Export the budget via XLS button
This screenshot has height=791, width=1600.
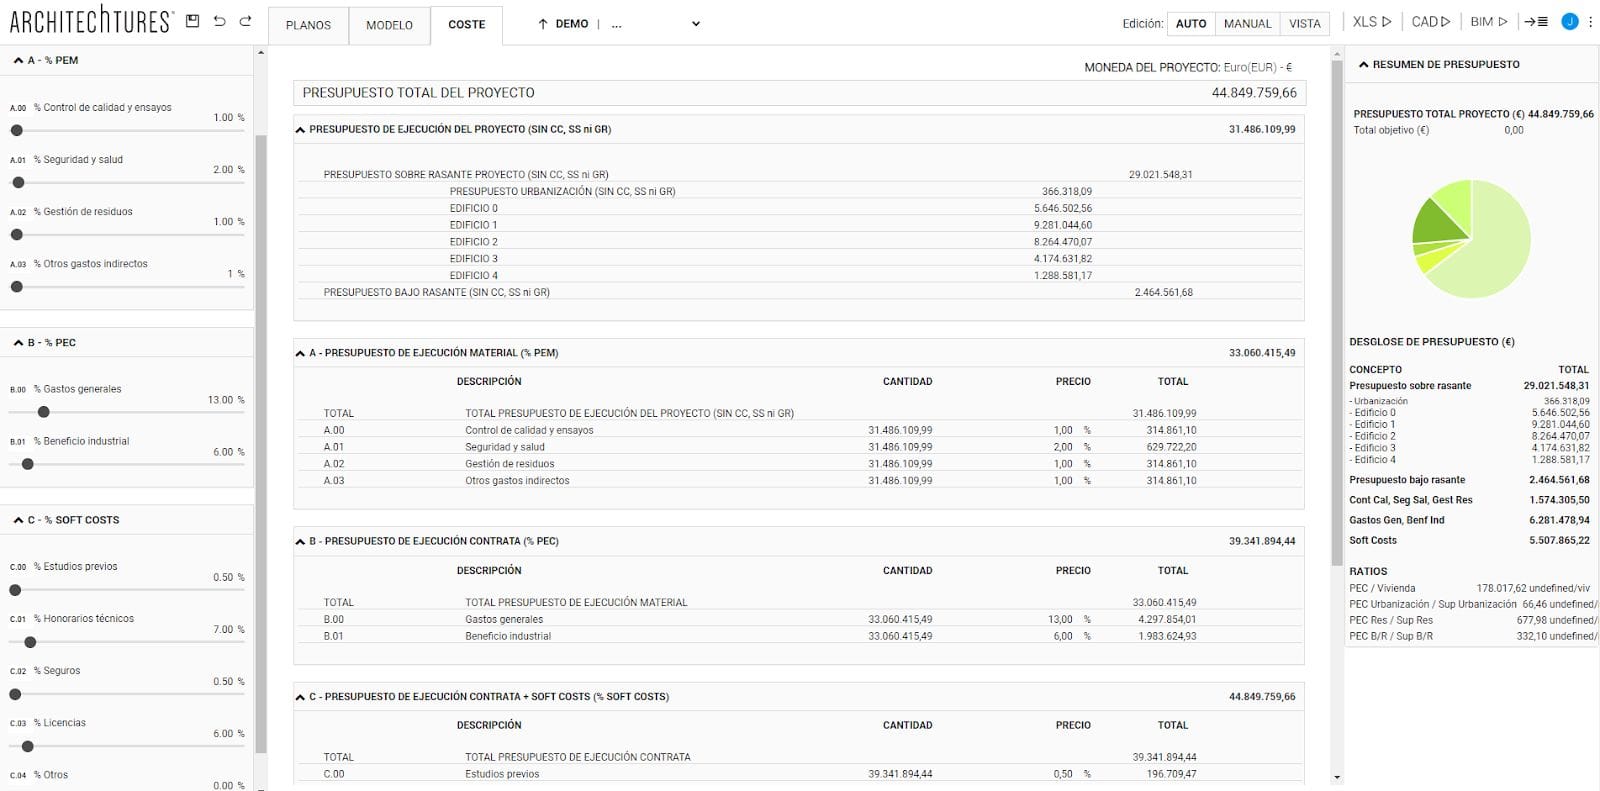[x=1371, y=22]
